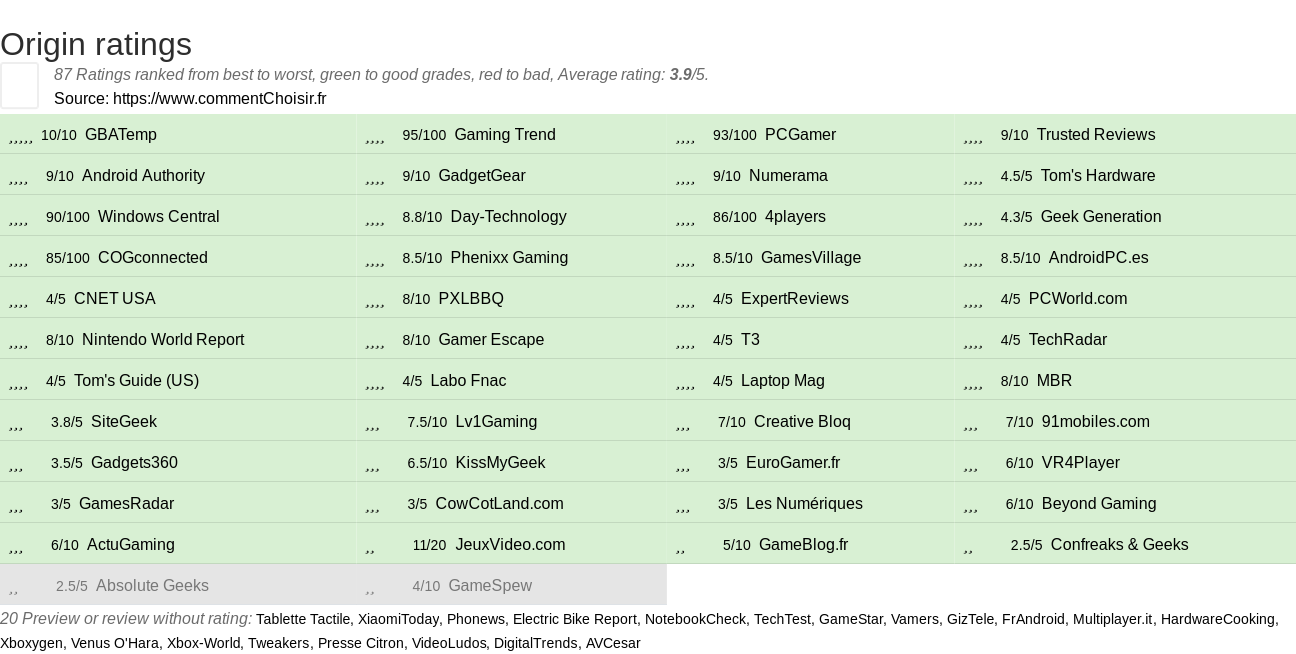Viewport: 1296px width, 654px height.
Task: Select the Confreaks & Geeks entry
Action: 1119,545
